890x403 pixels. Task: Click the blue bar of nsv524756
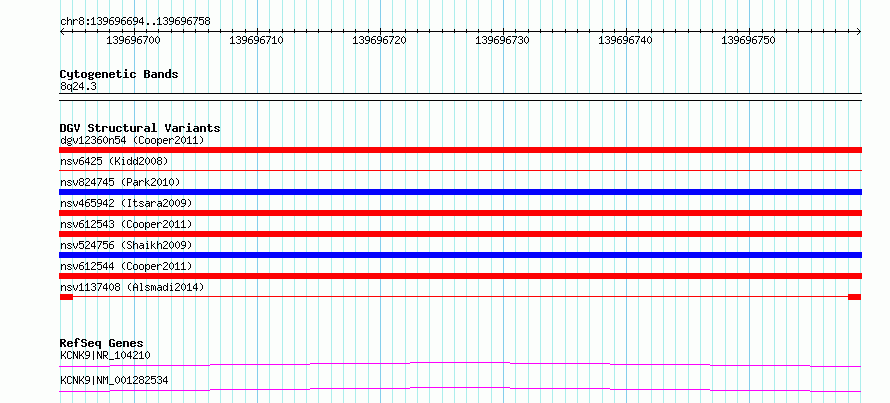coord(460,255)
